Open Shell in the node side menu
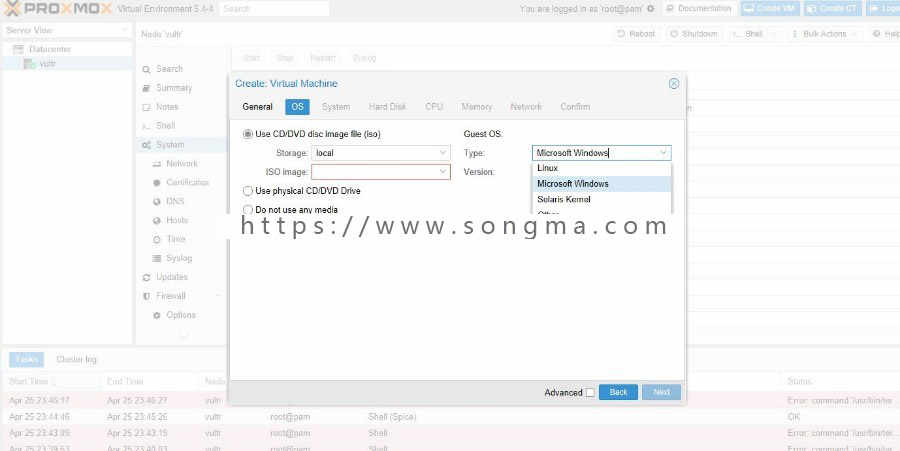This screenshot has height=451, width=900. tap(165, 126)
